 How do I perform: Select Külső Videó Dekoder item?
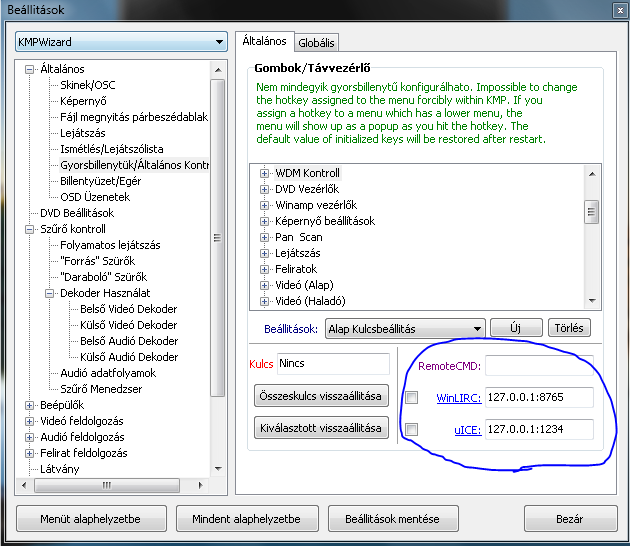(x=129, y=325)
